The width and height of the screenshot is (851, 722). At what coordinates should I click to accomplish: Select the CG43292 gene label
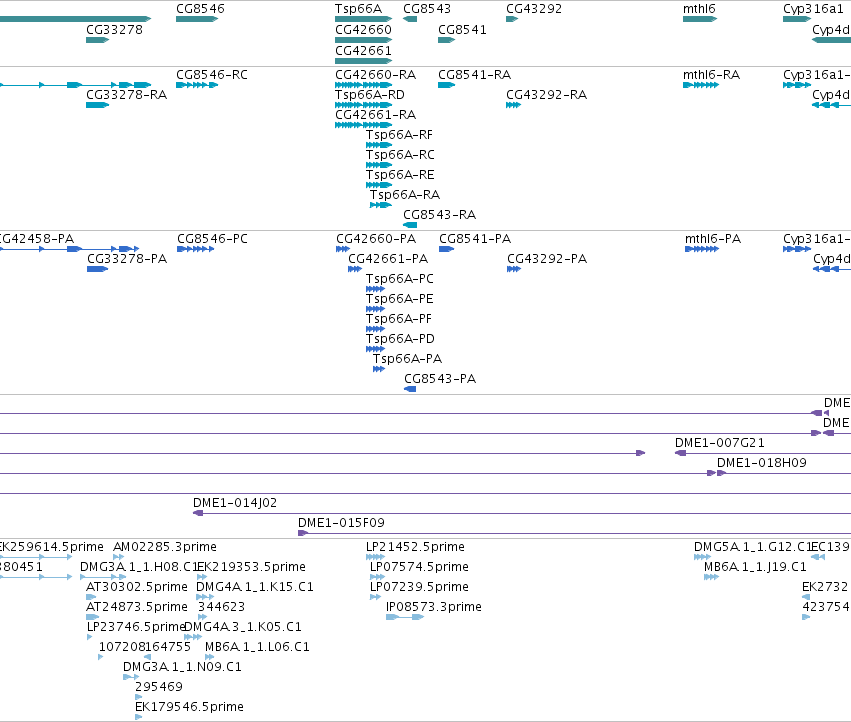(x=534, y=9)
